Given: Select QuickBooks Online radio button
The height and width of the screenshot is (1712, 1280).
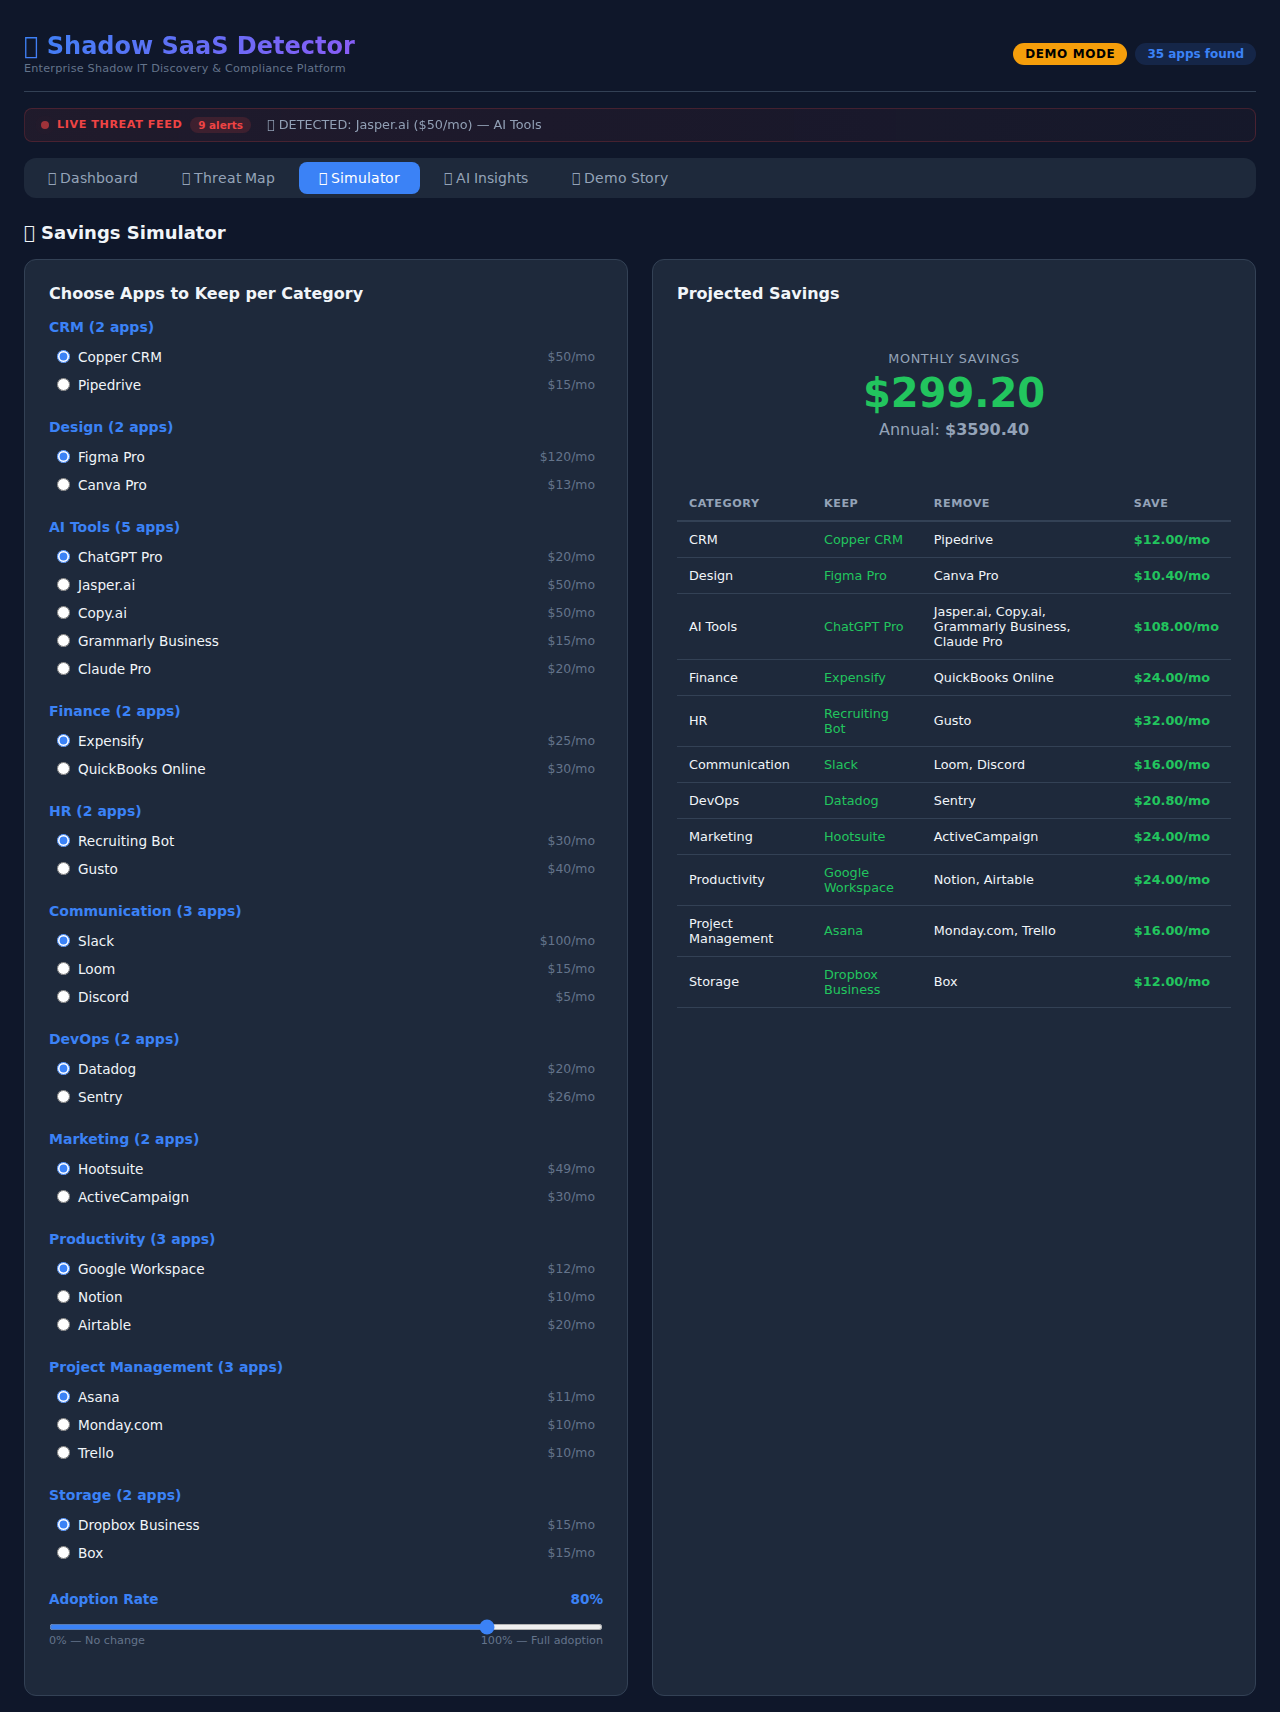Looking at the screenshot, I should pyautogui.click(x=63, y=769).
